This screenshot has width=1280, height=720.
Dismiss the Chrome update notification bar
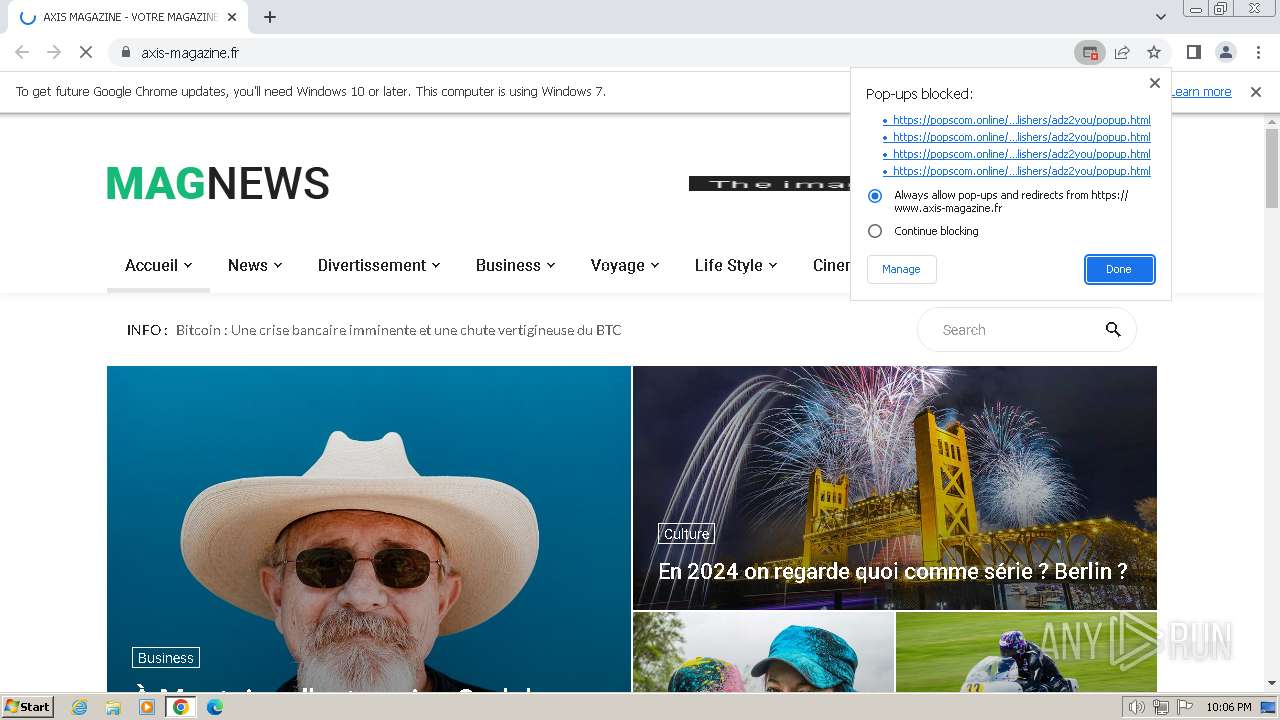point(1256,92)
